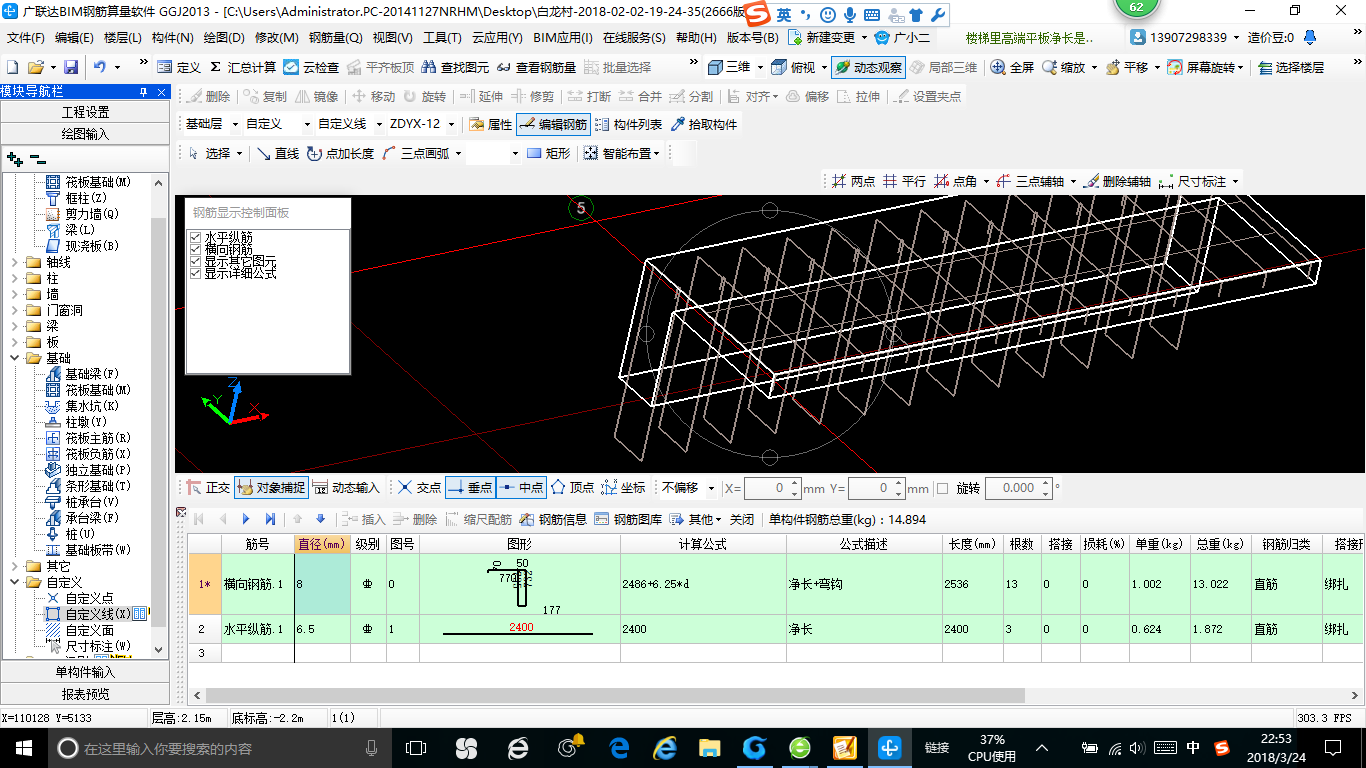Open 云检查 cloud check tool
Viewport: 1366px width, 768px height.
tap(311, 67)
